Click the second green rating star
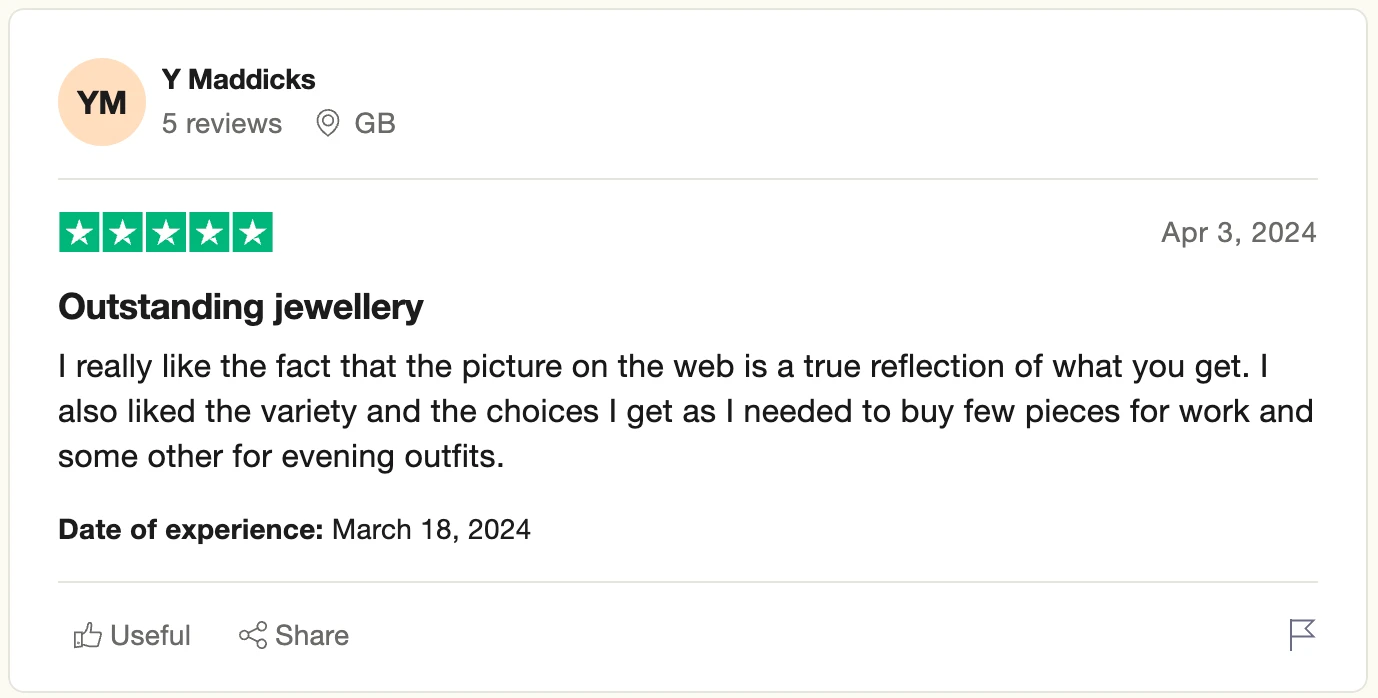The image size is (1378, 698). (123, 233)
